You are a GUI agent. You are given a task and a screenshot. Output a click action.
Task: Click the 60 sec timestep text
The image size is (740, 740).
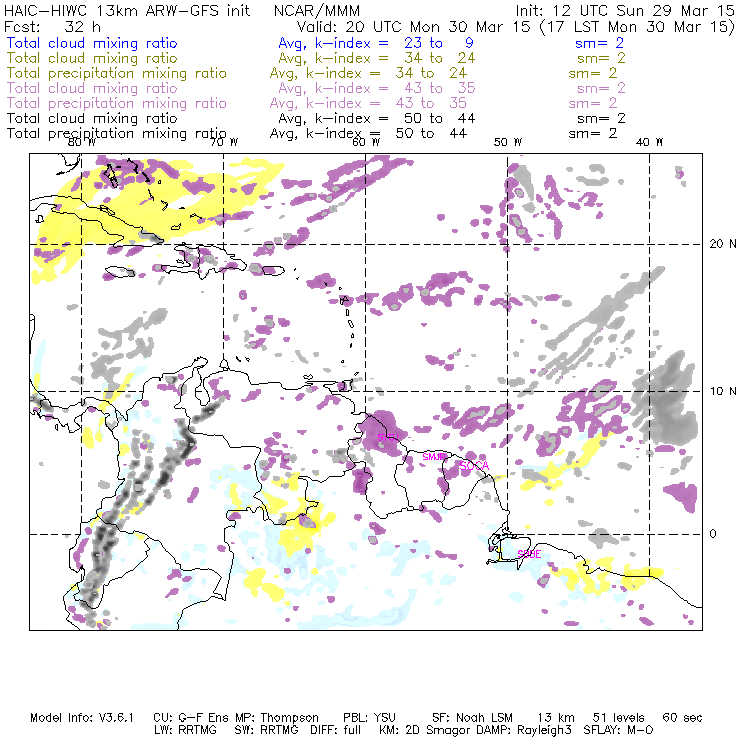(682, 718)
